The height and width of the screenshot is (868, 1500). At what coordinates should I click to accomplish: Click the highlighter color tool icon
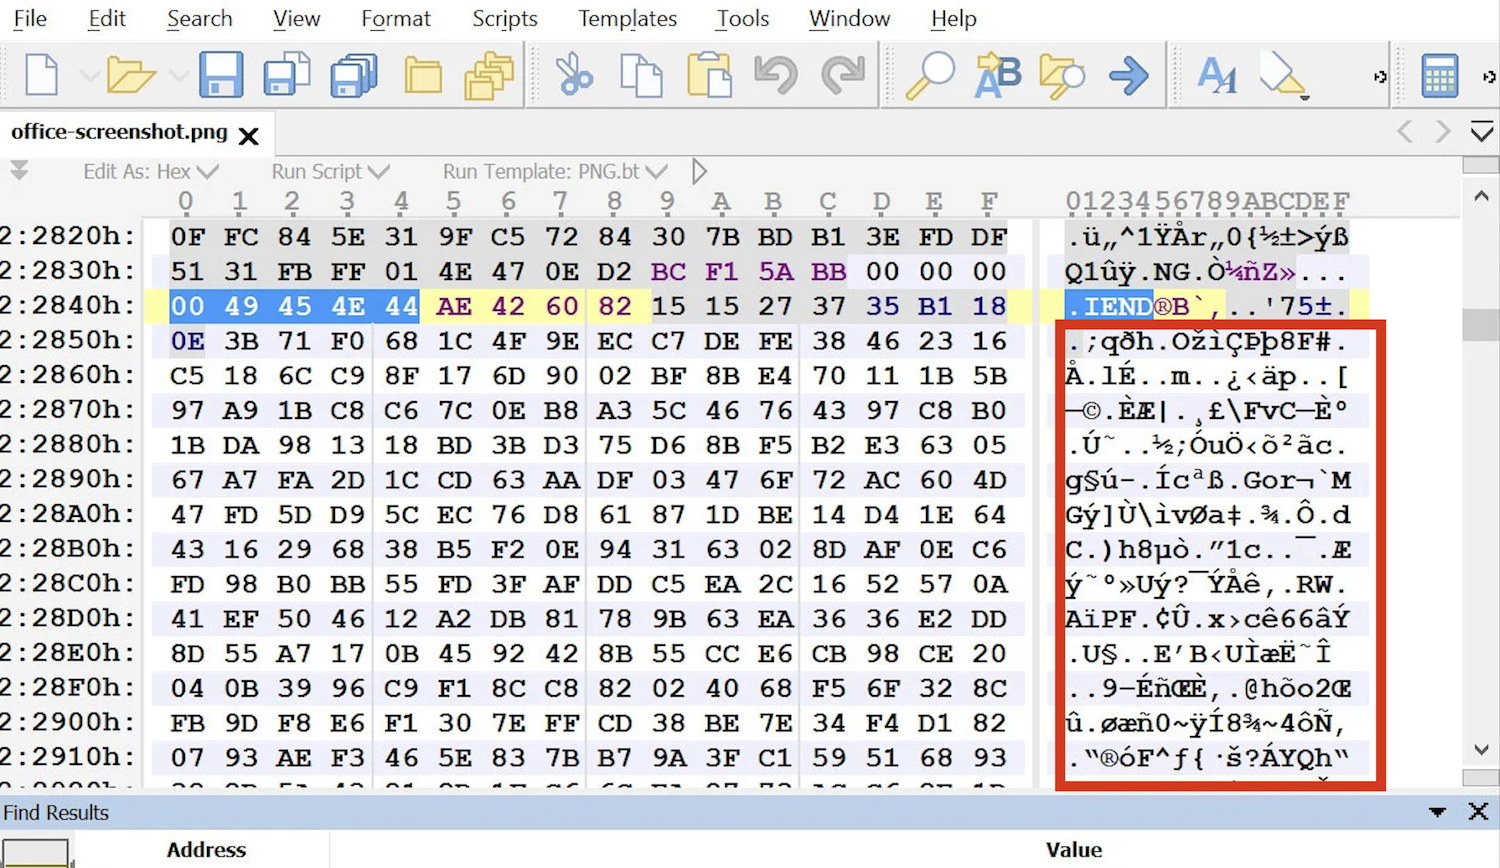coord(1284,76)
